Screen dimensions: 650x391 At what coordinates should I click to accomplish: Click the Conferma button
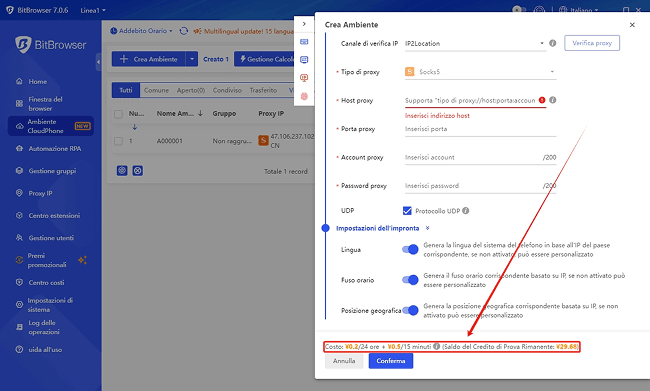point(391,361)
